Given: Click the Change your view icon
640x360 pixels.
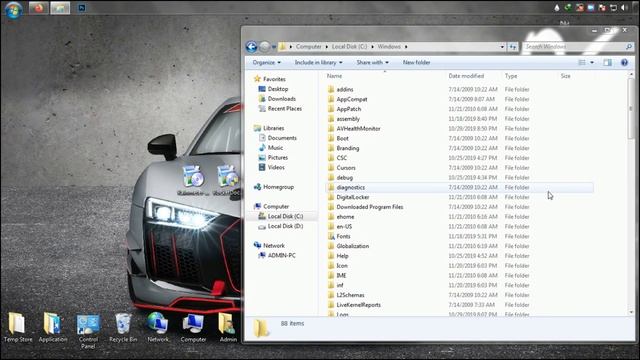Looking at the screenshot, I should point(582,62).
